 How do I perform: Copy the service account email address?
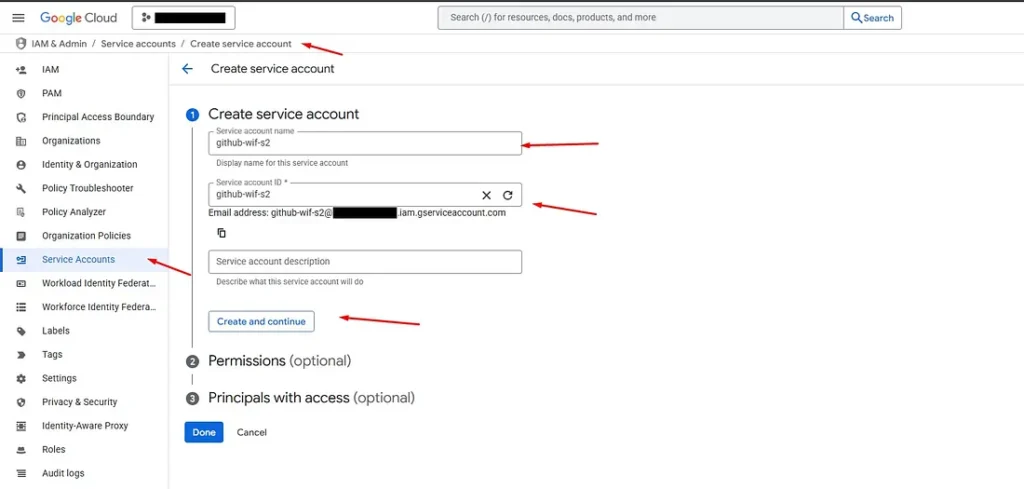coord(221,233)
